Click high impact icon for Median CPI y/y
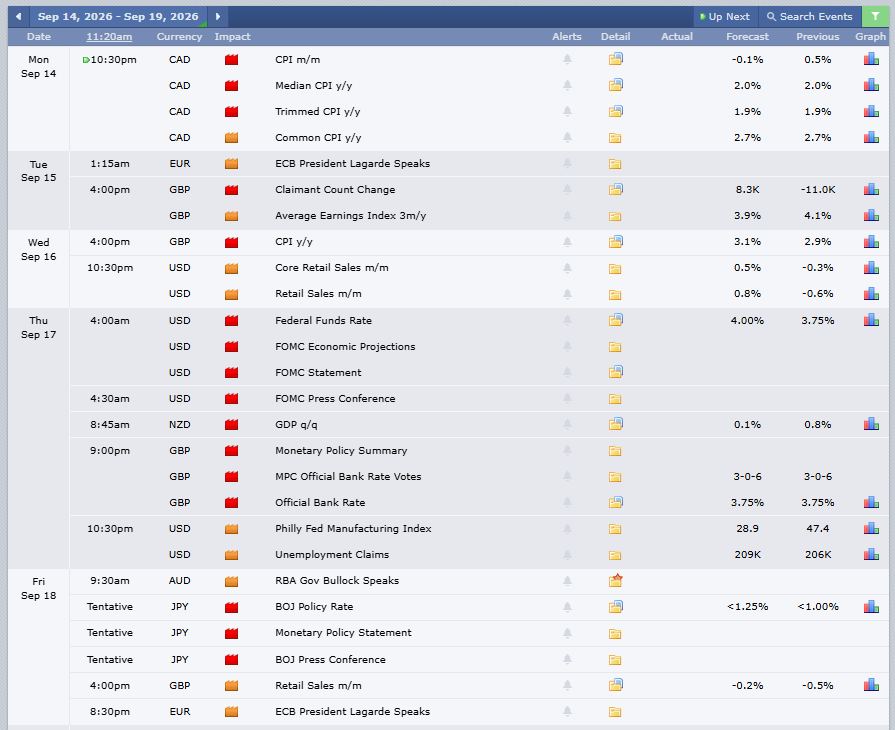Image resolution: width=895 pixels, height=730 pixels. 231,86
